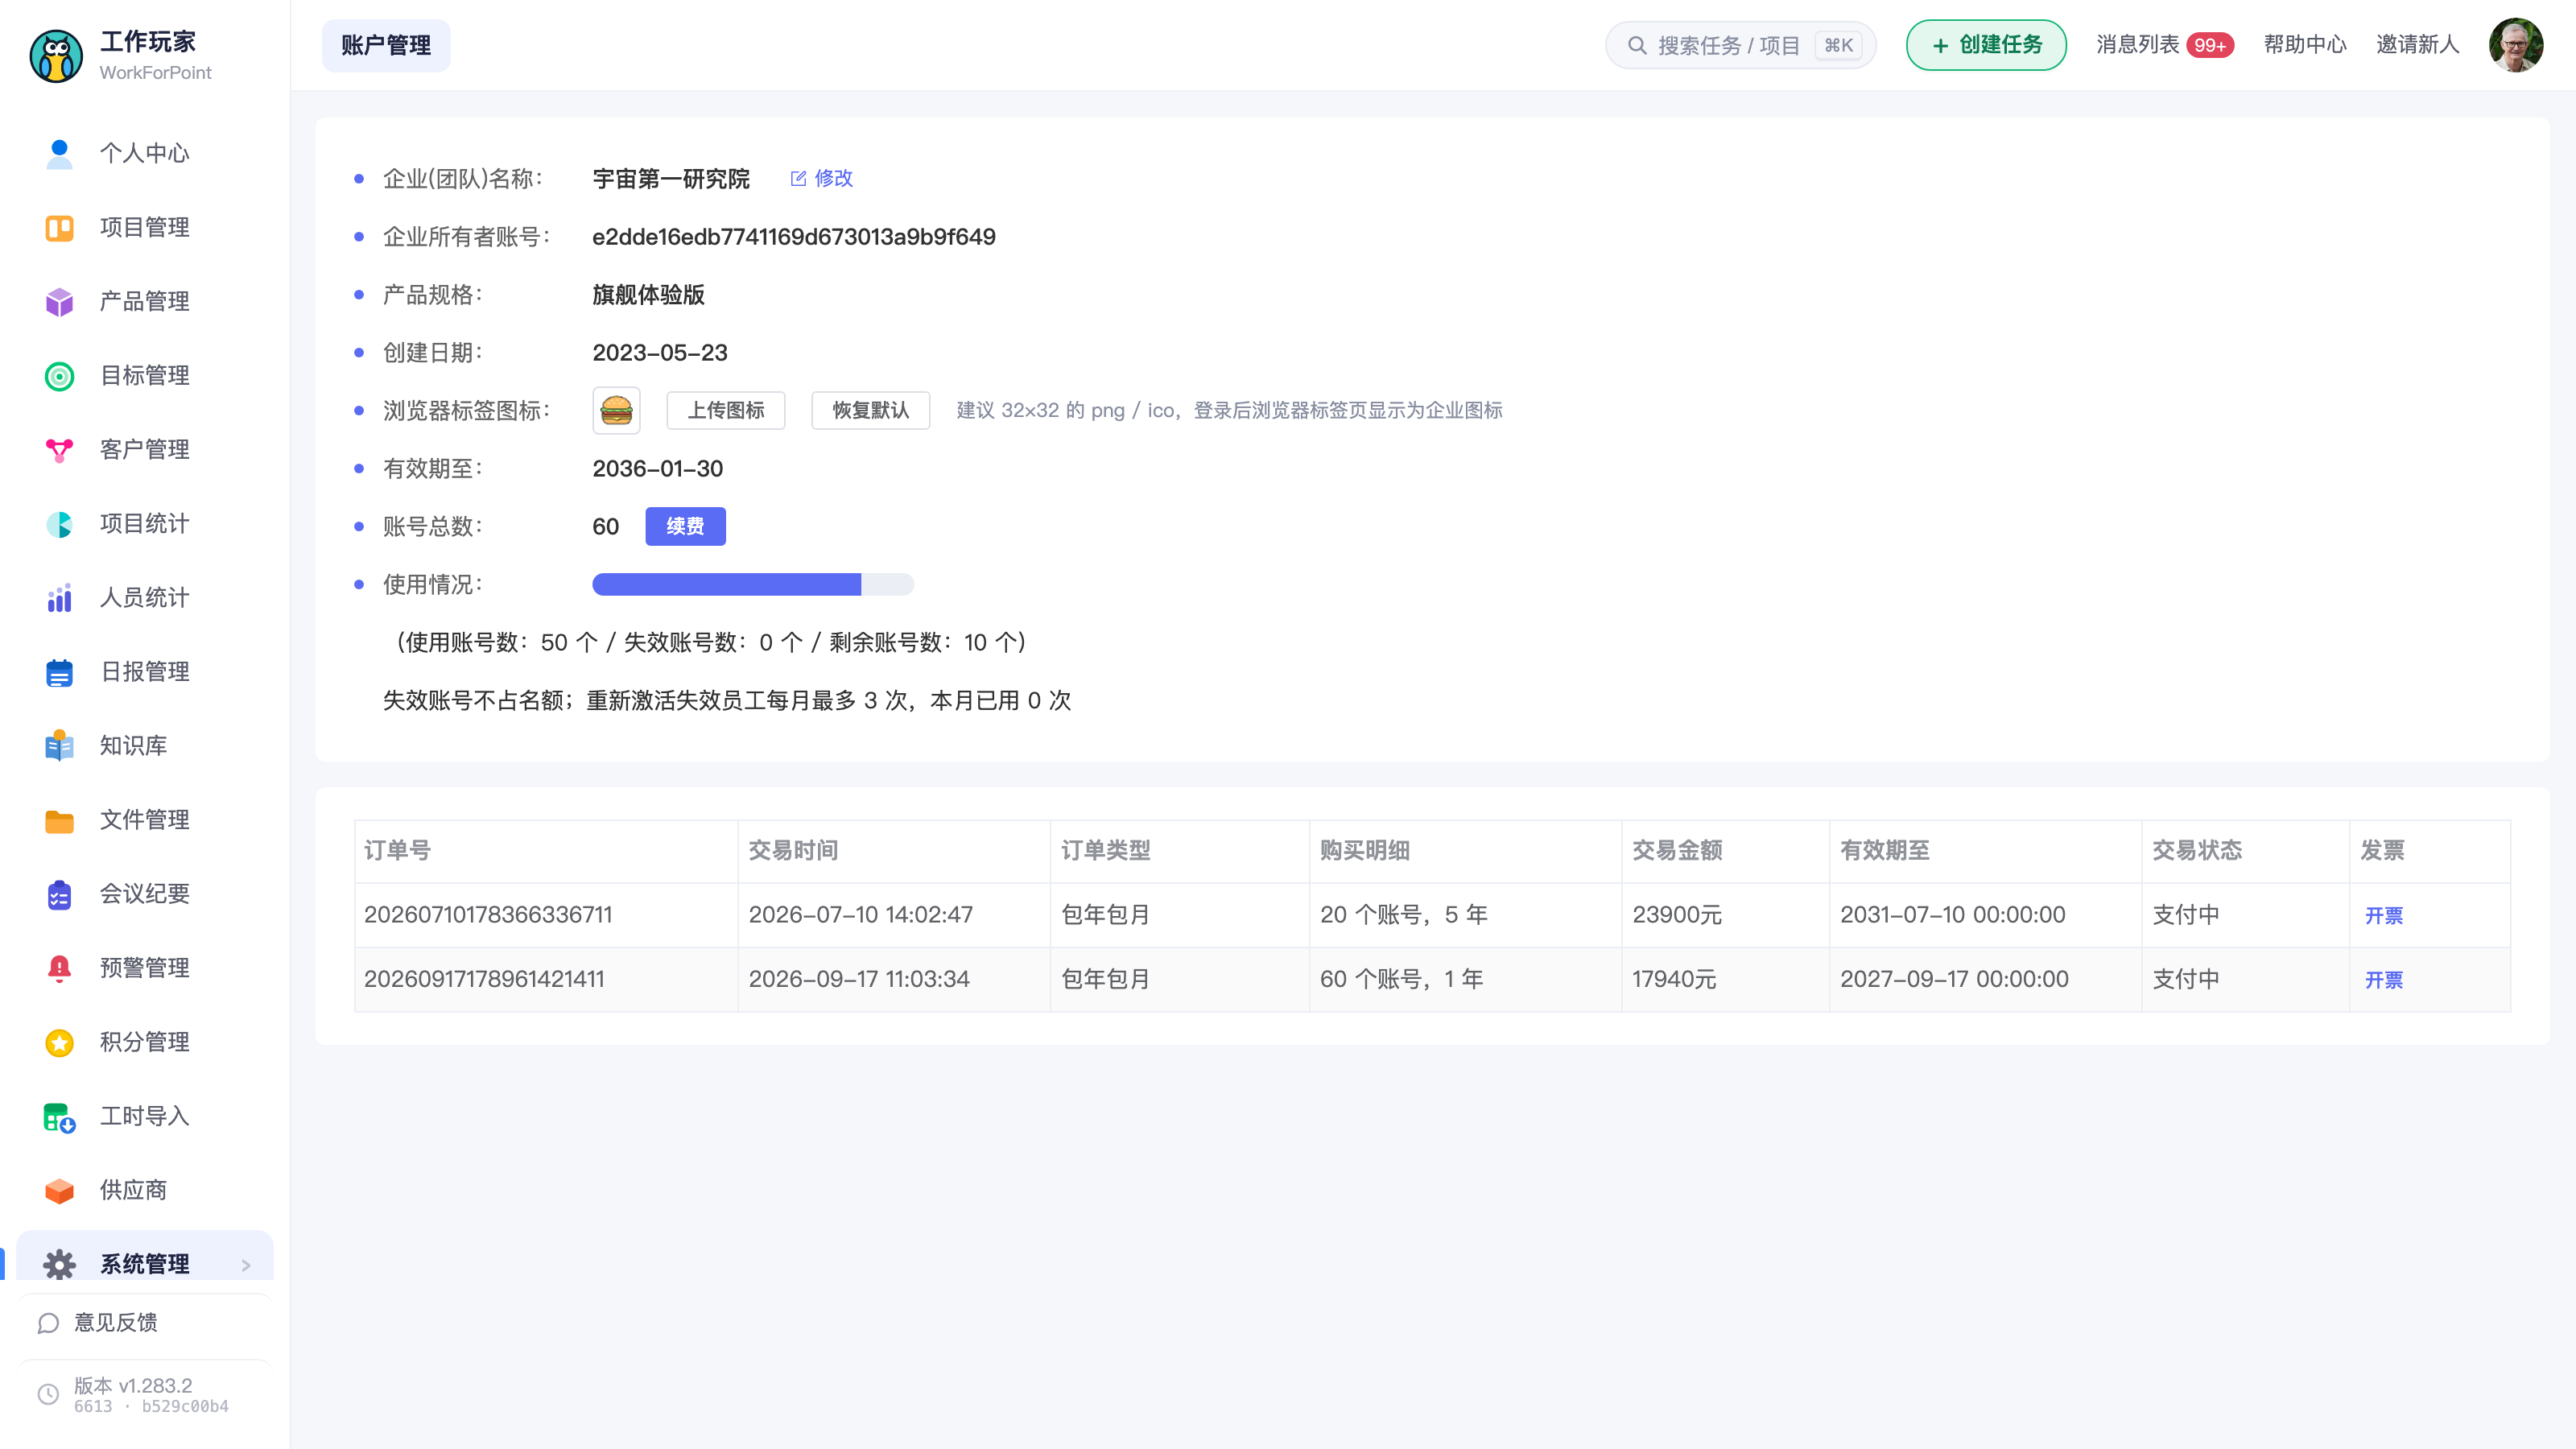The height and width of the screenshot is (1449, 2576).
Task: Click the owner account ID text
Action: click(794, 237)
